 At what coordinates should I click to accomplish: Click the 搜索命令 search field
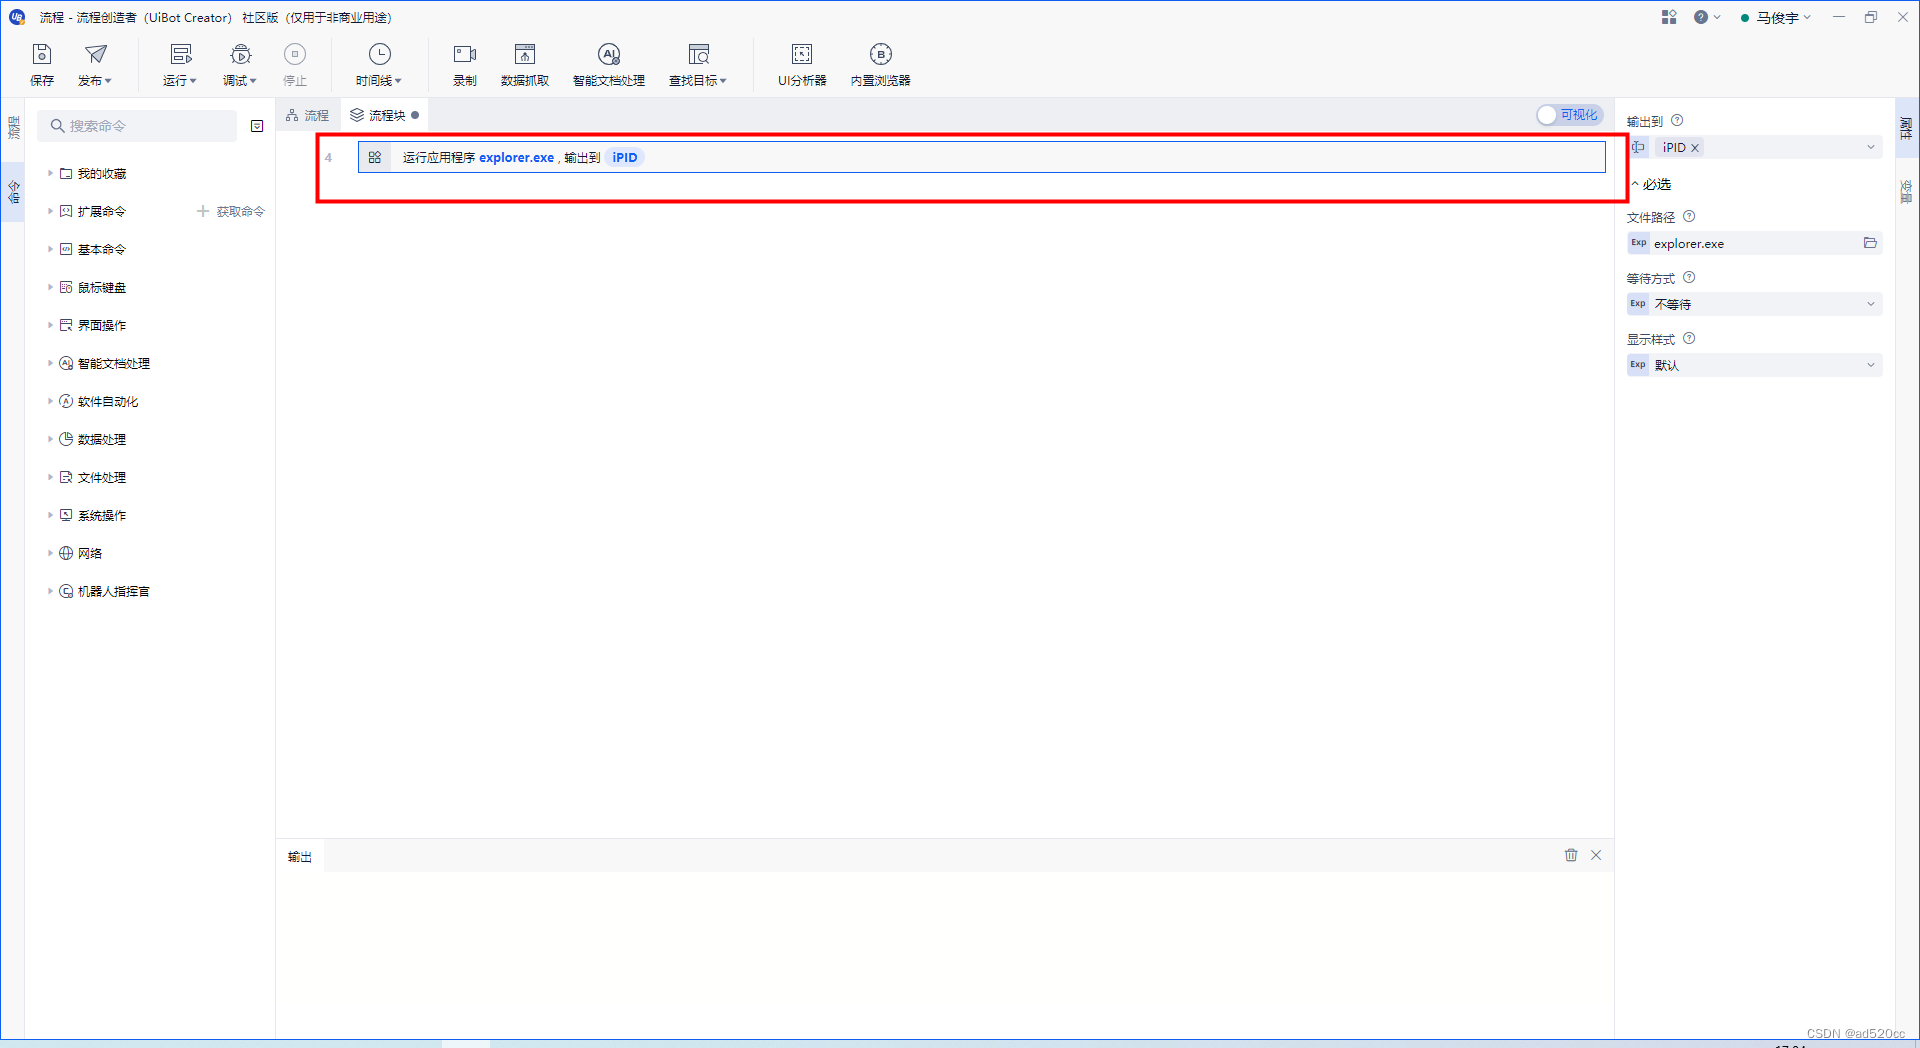point(137,125)
